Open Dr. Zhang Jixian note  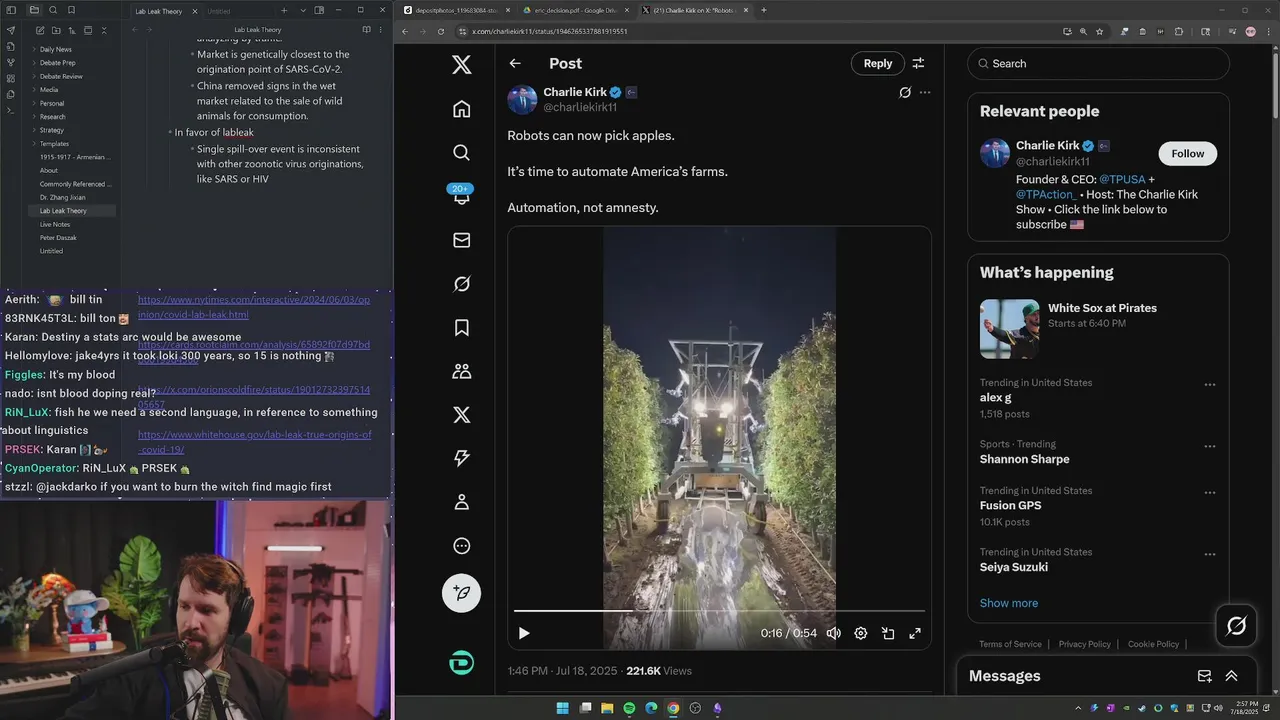click(x=63, y=197)
